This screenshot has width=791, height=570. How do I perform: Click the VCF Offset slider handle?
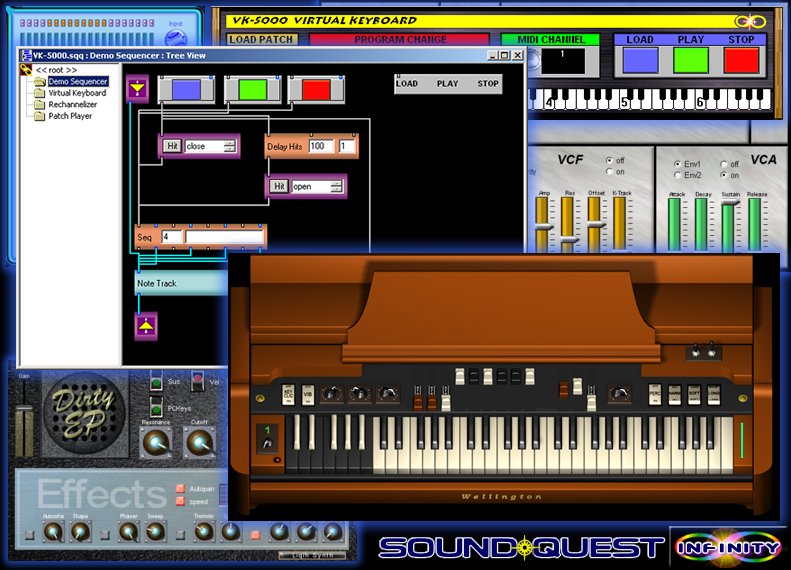[x=596, y=224]
